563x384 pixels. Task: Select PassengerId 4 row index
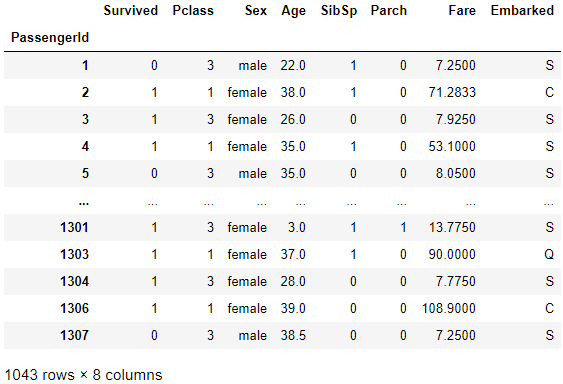(x=85, y=146)
